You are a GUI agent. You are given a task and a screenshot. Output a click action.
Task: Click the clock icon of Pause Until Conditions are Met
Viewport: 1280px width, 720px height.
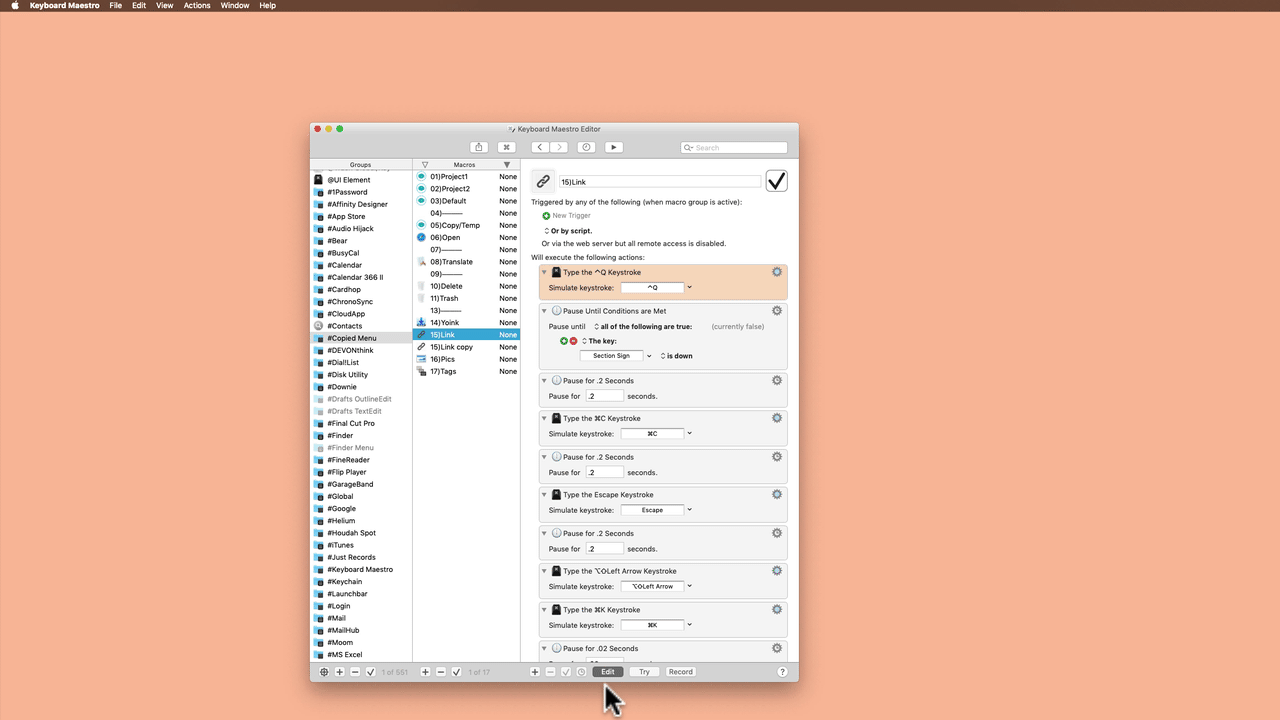click(556, 311)
